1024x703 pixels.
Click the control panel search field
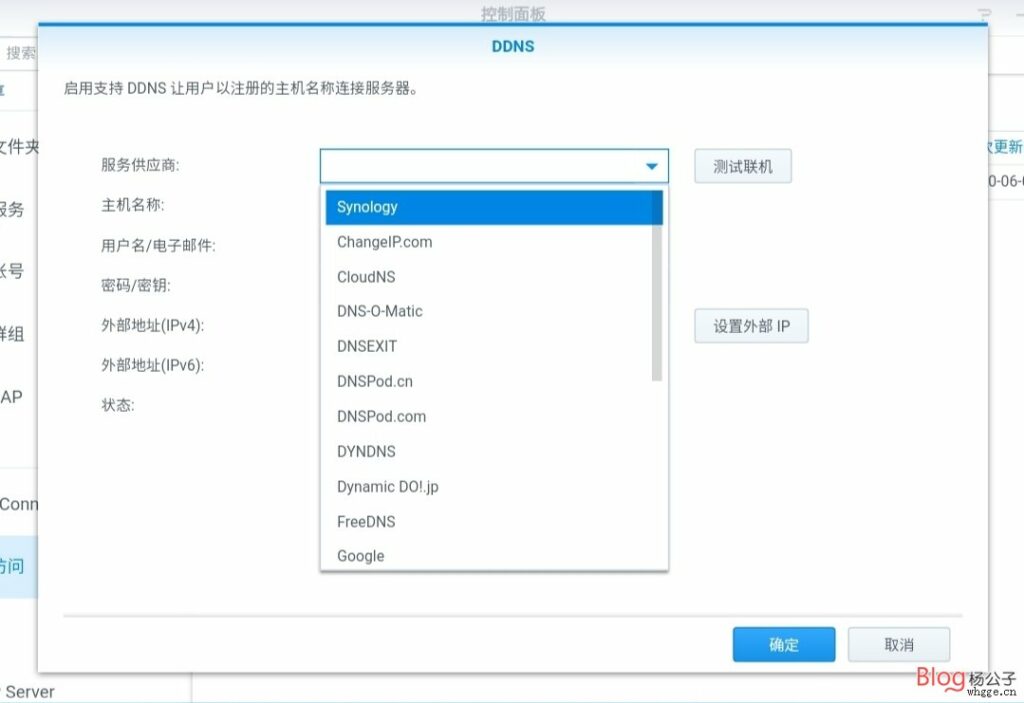pyautogui.click(x=20, y=53)
